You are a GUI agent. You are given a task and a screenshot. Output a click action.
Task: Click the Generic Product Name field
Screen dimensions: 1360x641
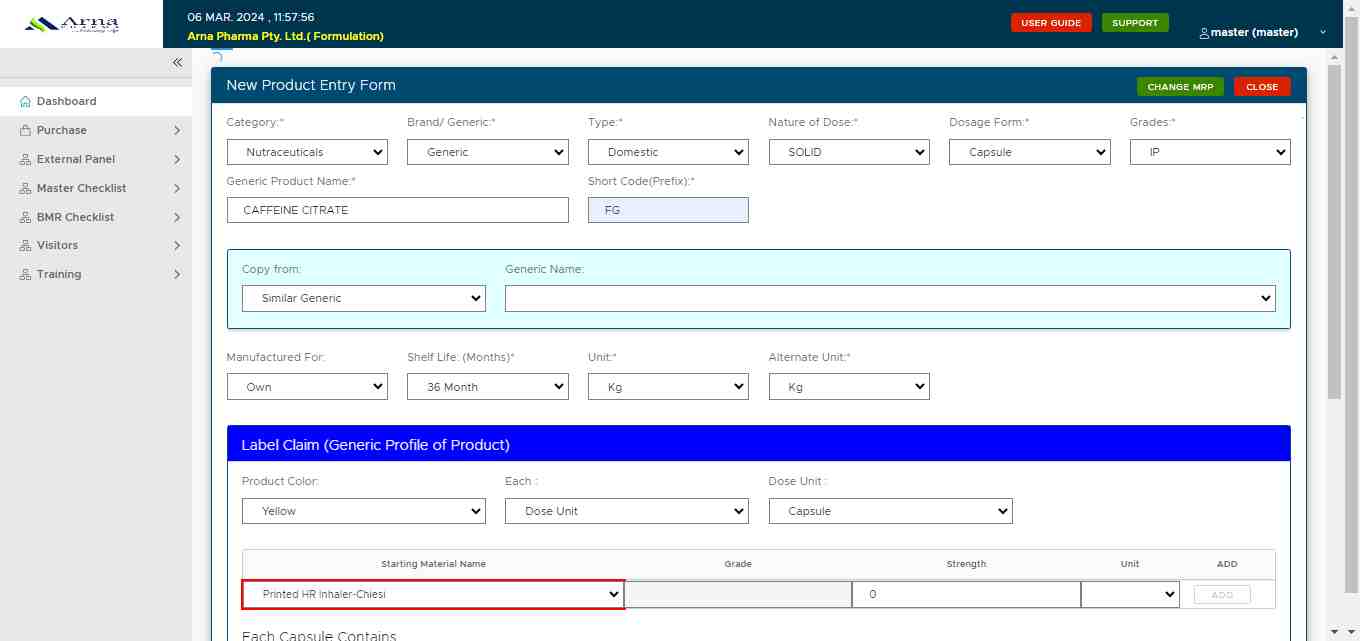click(397, 210)
